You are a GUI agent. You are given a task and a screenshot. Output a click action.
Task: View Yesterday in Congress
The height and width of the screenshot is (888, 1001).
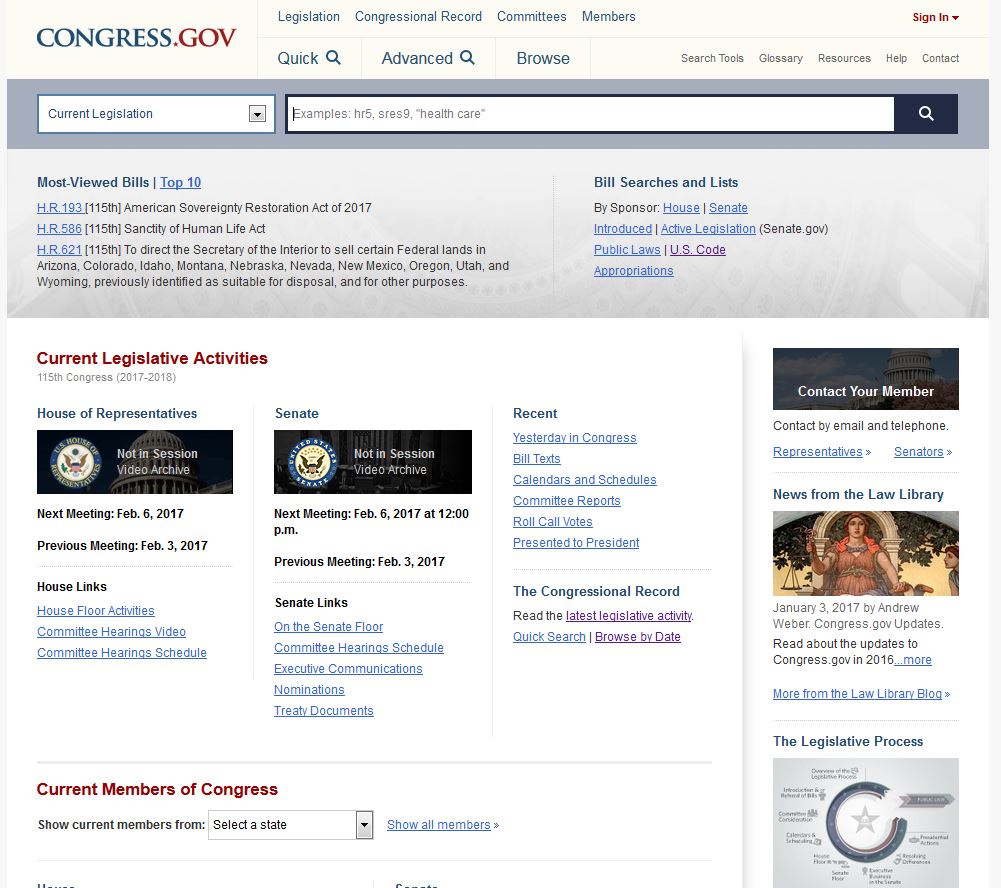[574, 437]
